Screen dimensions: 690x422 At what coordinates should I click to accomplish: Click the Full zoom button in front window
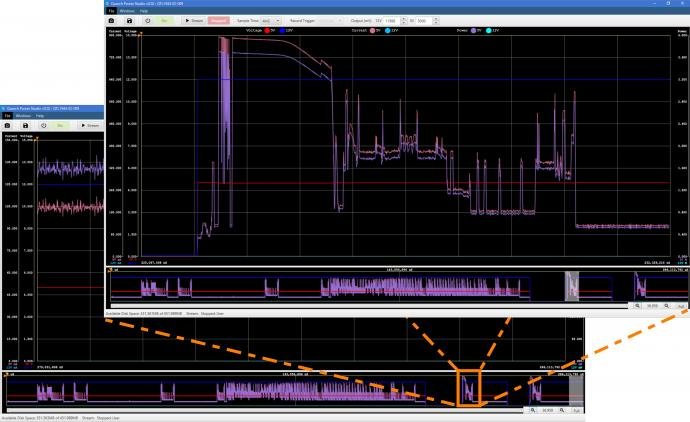(x=681, y=305)
